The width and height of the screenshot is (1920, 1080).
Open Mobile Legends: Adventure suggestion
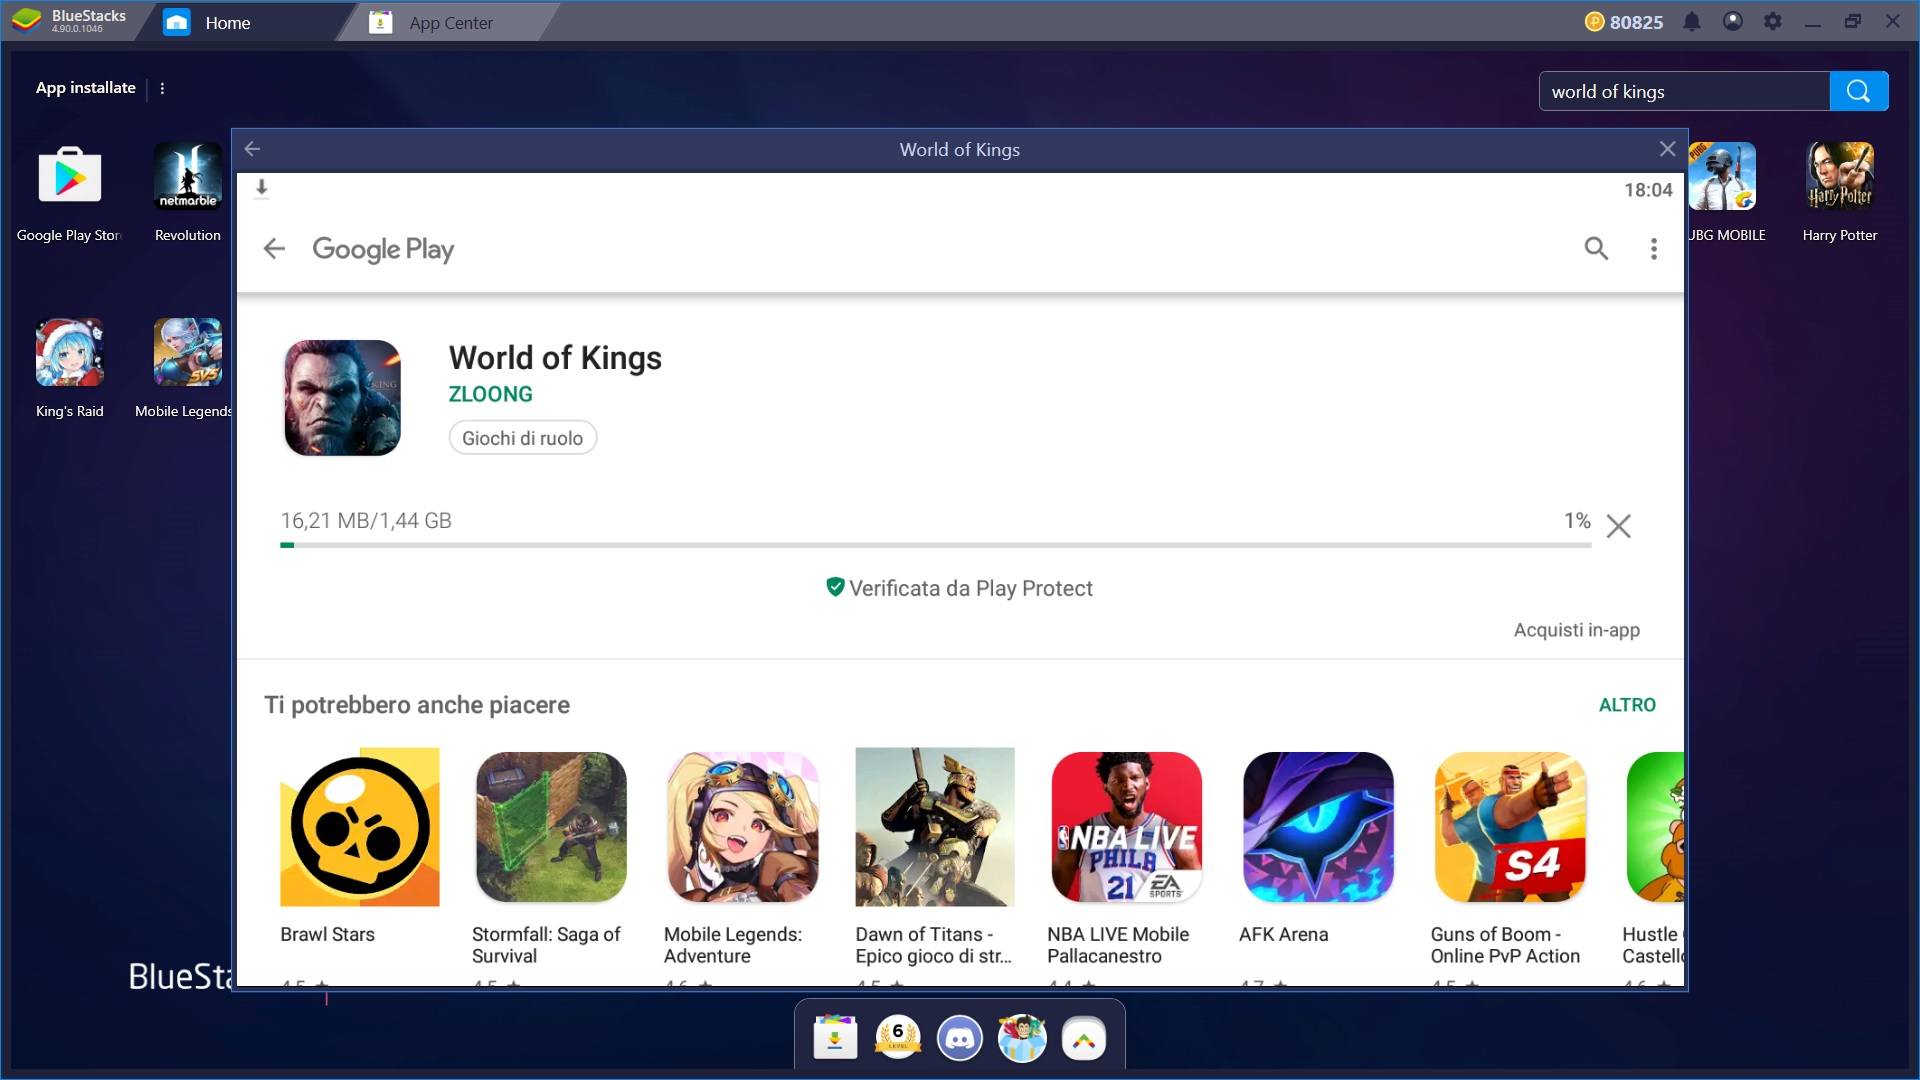point(743,827)
